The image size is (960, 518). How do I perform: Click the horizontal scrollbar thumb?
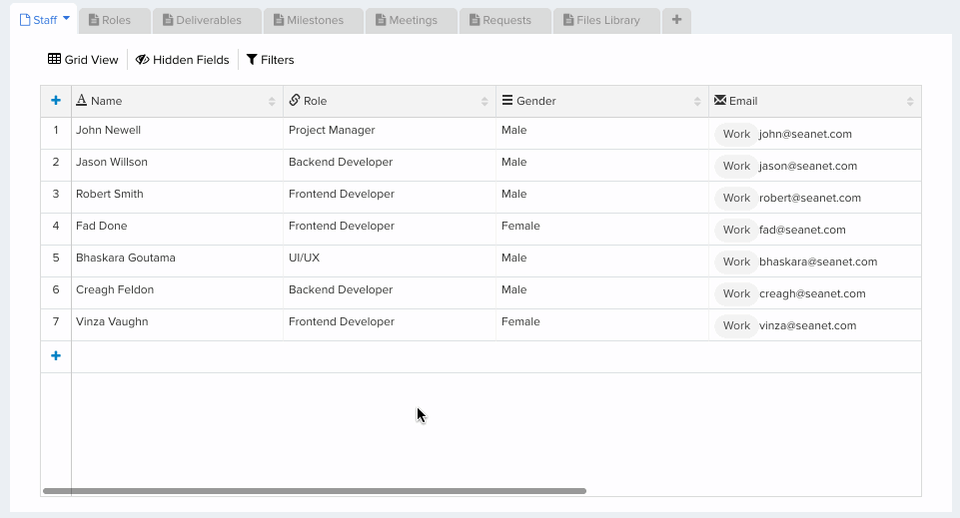[315, 491]
